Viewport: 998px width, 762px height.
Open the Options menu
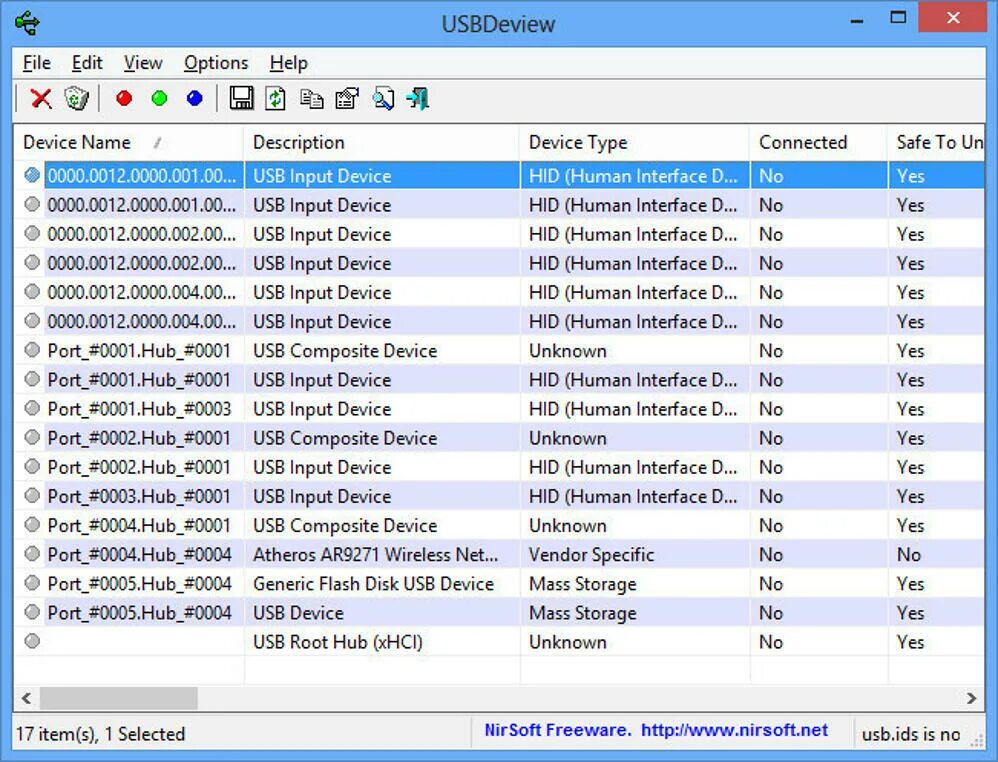pos(215,62)
